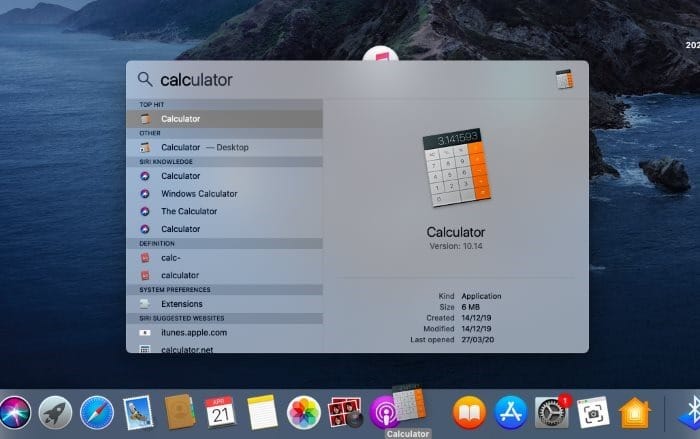This screenshot has height=439, width=700.
Task: Click the Extensions row icon
Action: [145, 304]
